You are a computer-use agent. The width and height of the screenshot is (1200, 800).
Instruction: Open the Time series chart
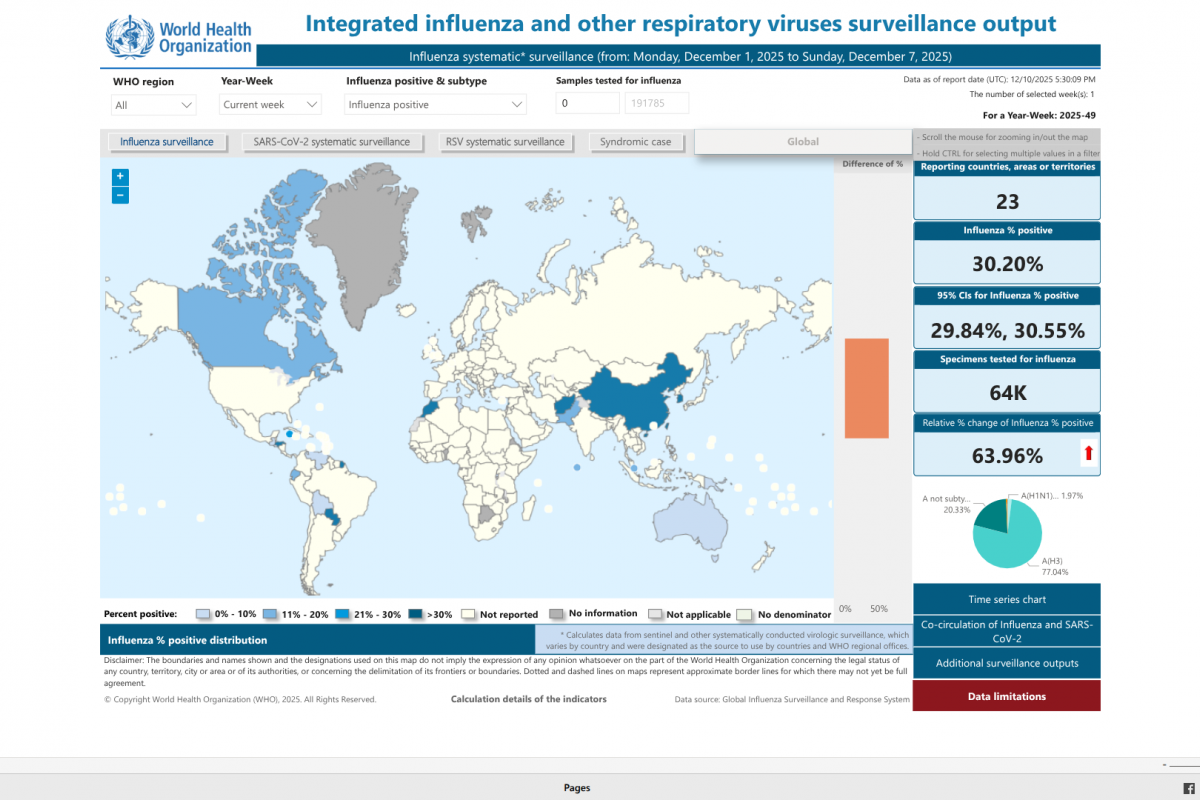(1006, 599)
